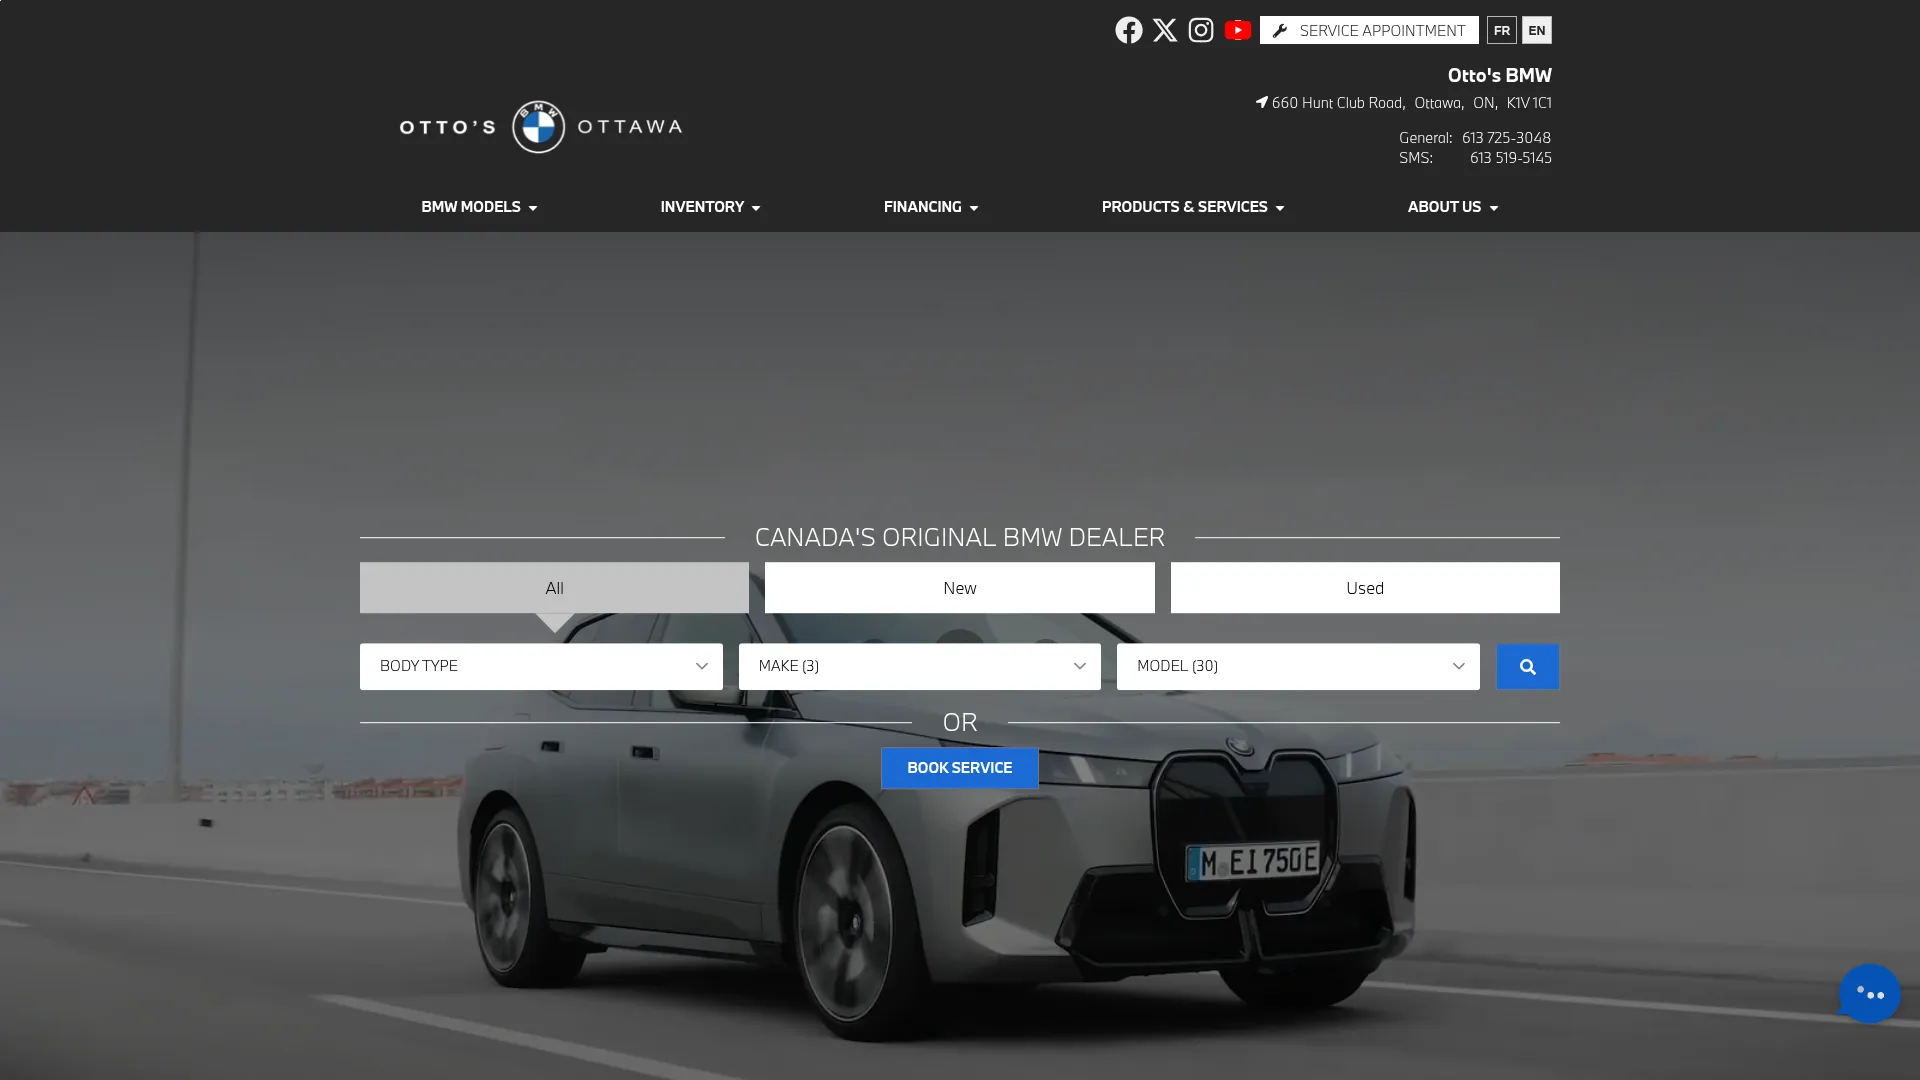
Task: Click the Book Service button
Action: (960, 768)
